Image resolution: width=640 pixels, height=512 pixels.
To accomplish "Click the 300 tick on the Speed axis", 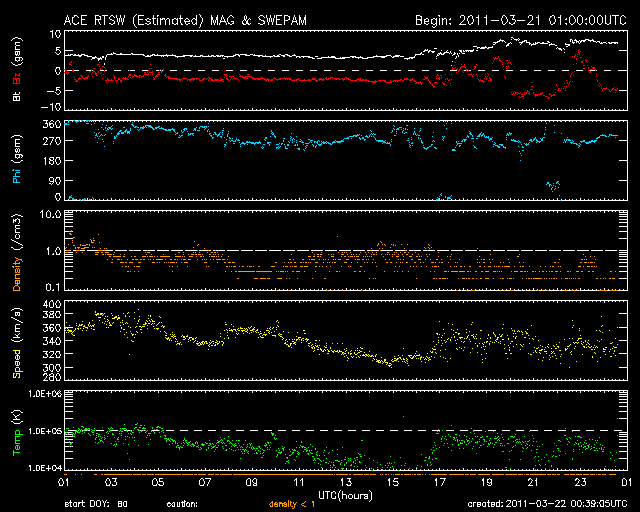I will pyautogui.click(x=52, y=367).
